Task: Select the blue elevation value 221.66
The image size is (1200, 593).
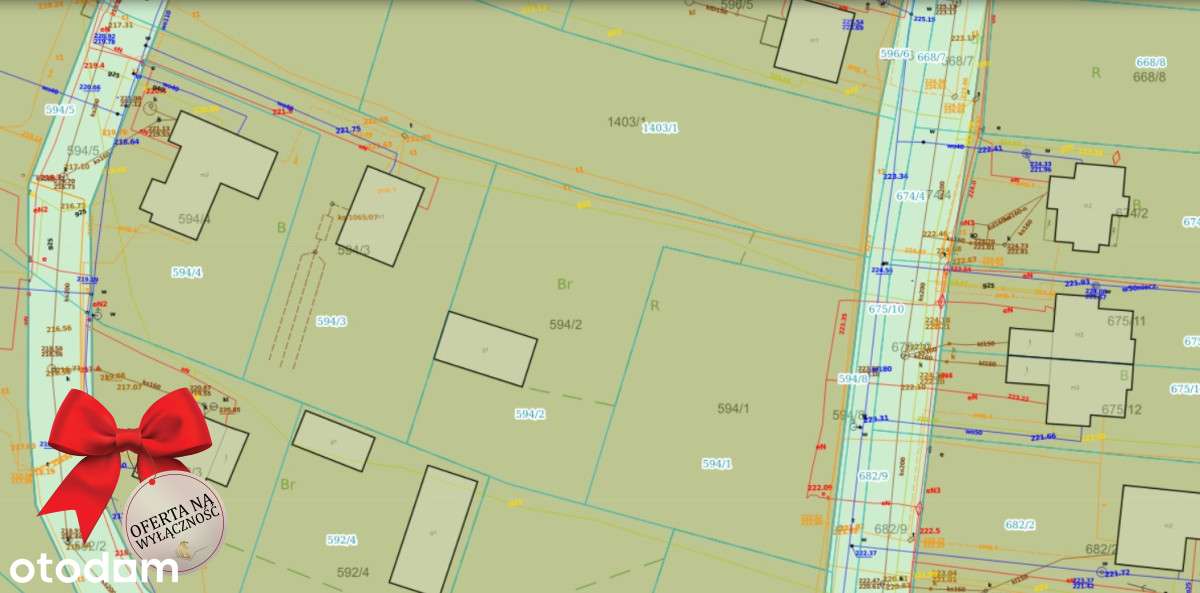Action: (1043, 437)
